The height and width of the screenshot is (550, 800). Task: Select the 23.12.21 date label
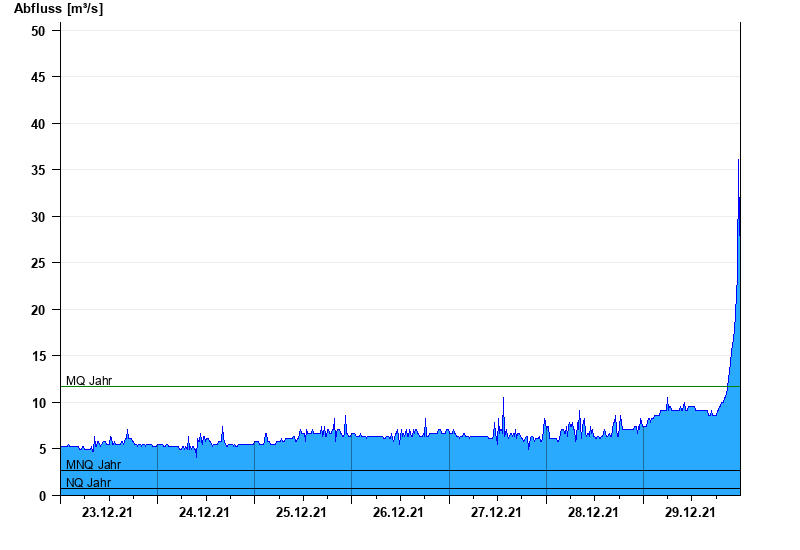(x=107, y=513)
